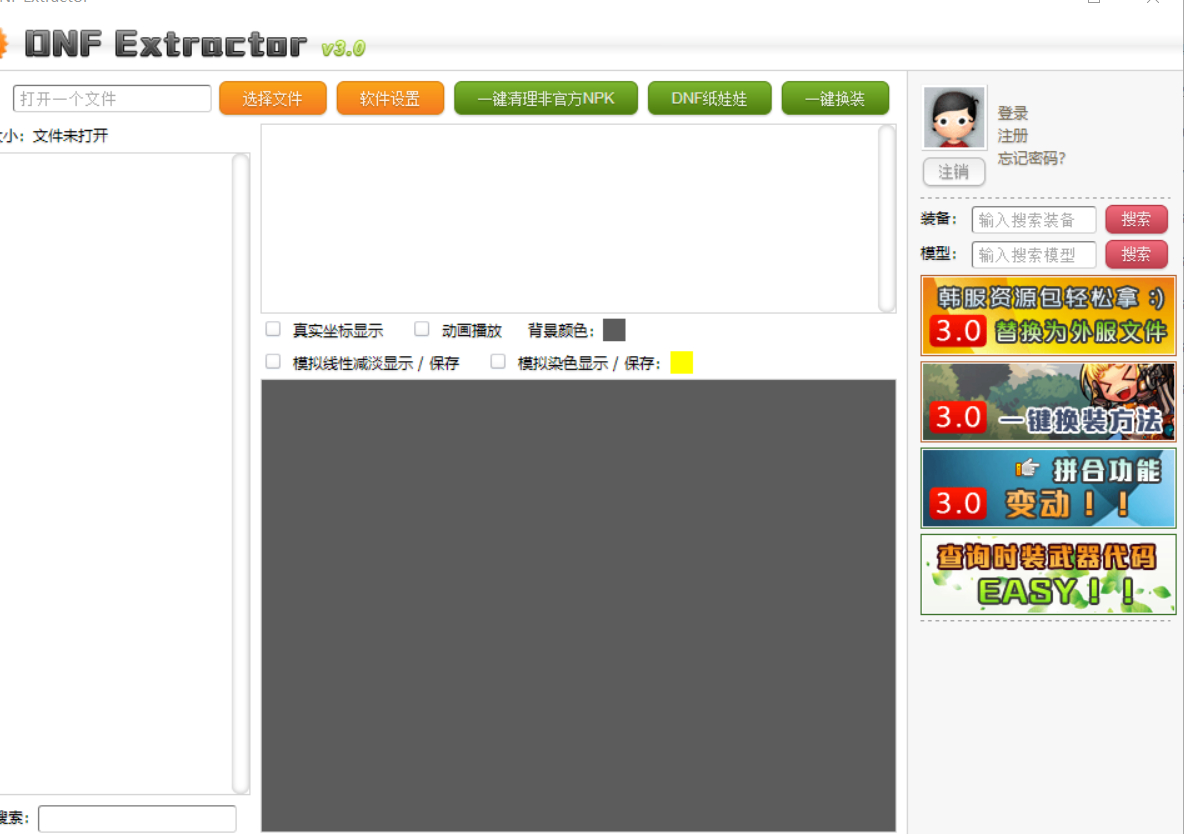Open 软件设置 software settings
This screenshot has width=1184, height=834.
pyautogui.click(x=390, y=98)
